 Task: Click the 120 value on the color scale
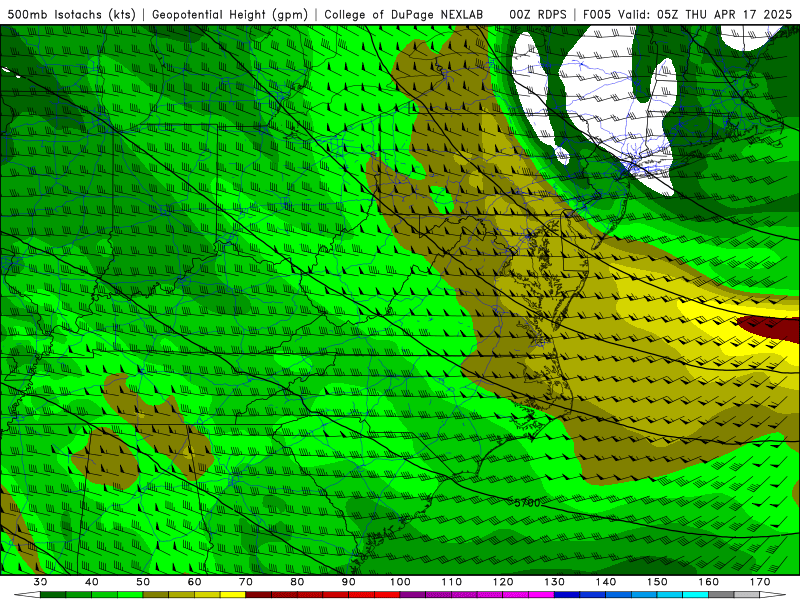coord(503,582)
